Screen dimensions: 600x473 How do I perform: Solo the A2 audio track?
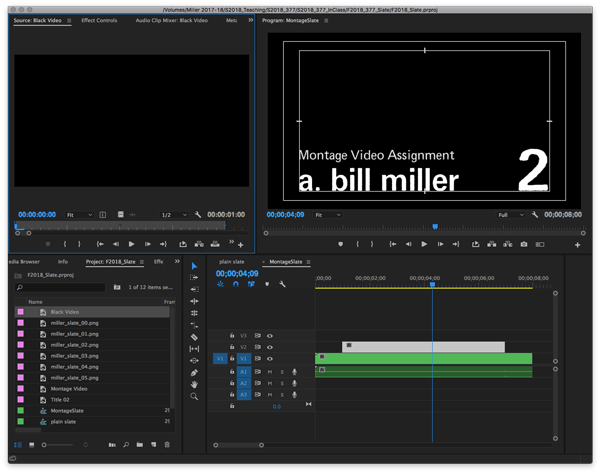click(x=282, y=383)
